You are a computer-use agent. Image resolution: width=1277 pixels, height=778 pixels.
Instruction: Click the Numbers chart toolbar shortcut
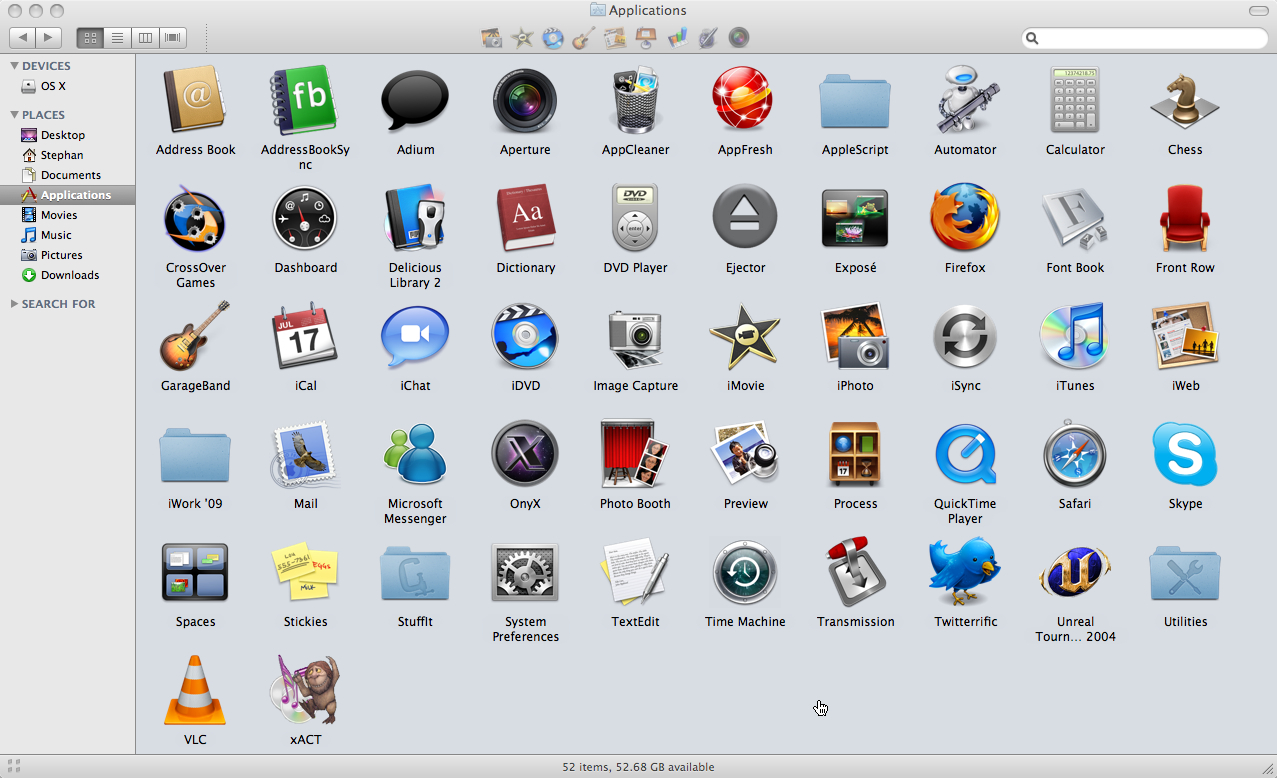click(x=677, y=38)
